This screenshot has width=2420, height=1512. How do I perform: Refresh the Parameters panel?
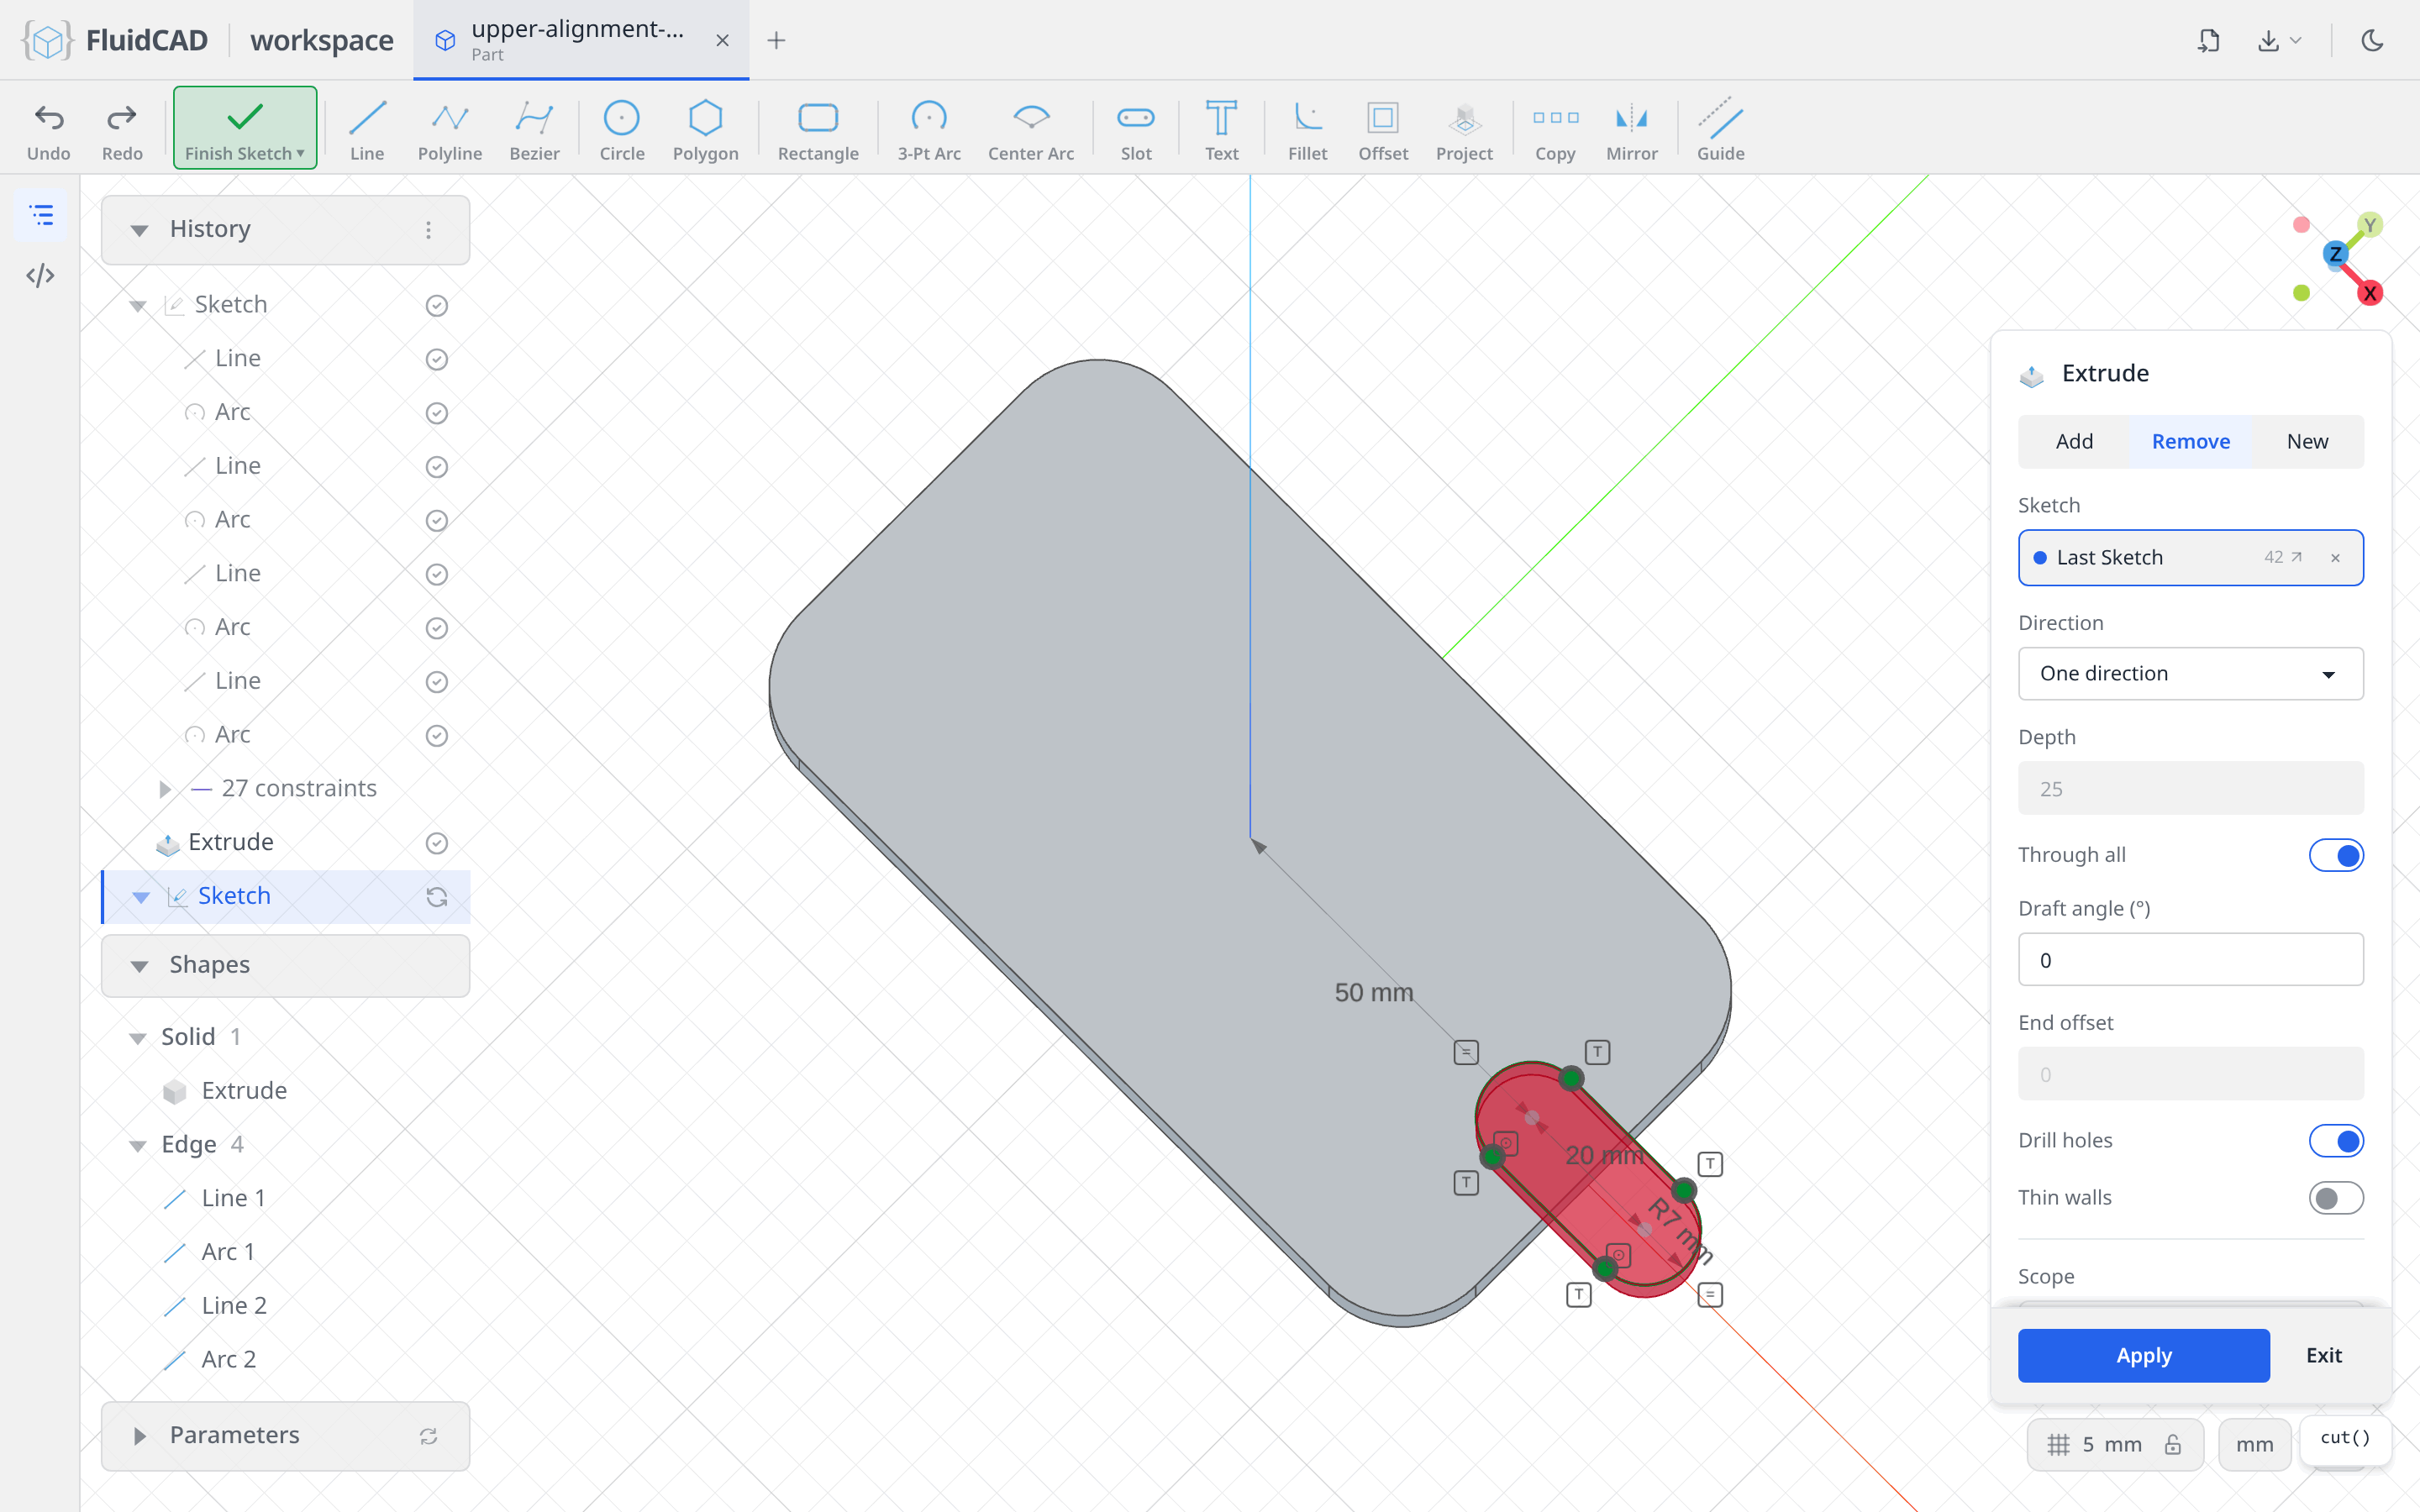point(428,1436)
